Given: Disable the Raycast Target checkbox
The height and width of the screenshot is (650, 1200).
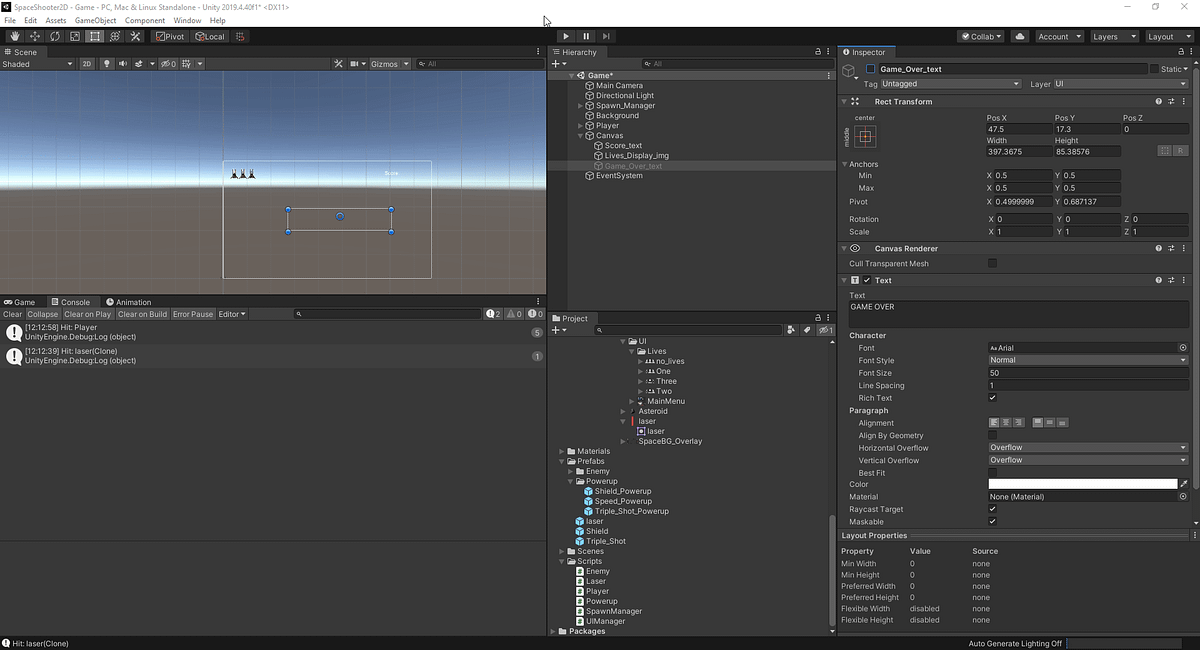Looking at the screenshot, I should pos(992,509).
